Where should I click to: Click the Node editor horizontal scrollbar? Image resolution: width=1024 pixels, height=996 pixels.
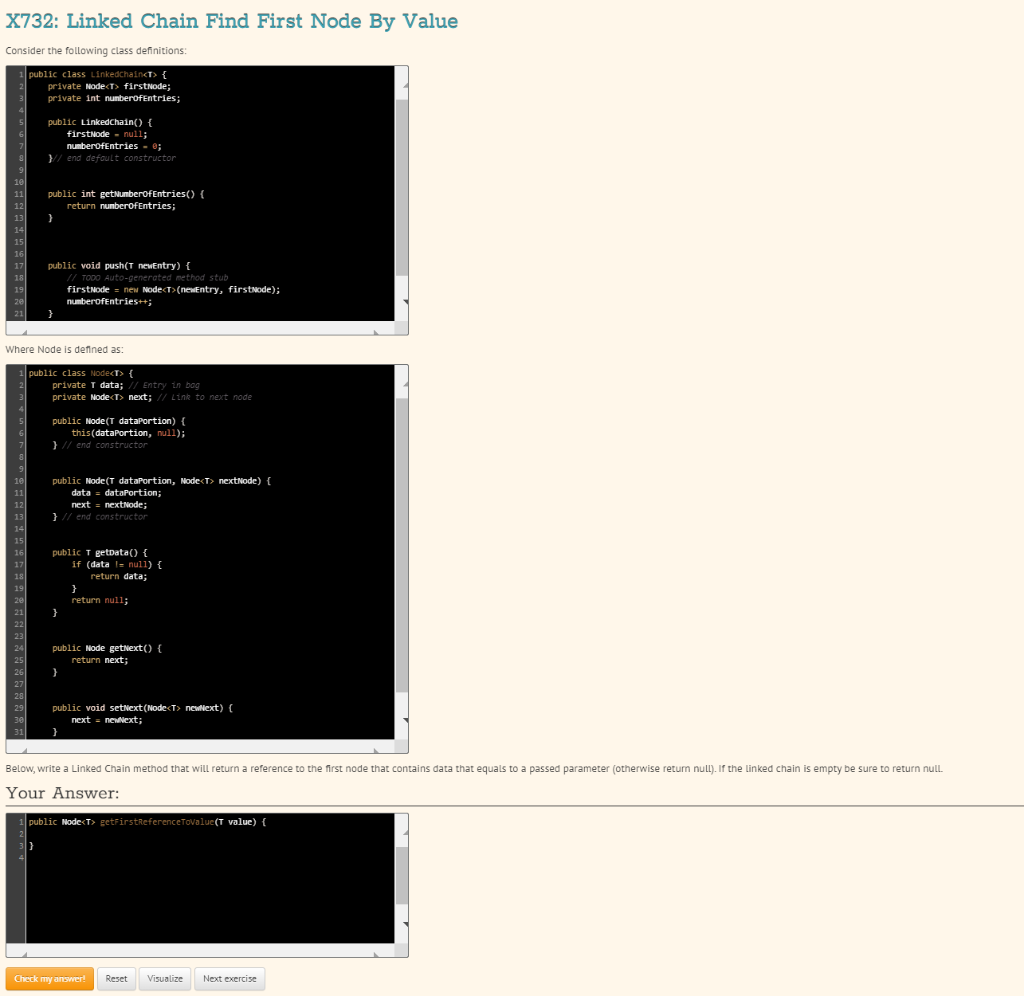(200, 746)
